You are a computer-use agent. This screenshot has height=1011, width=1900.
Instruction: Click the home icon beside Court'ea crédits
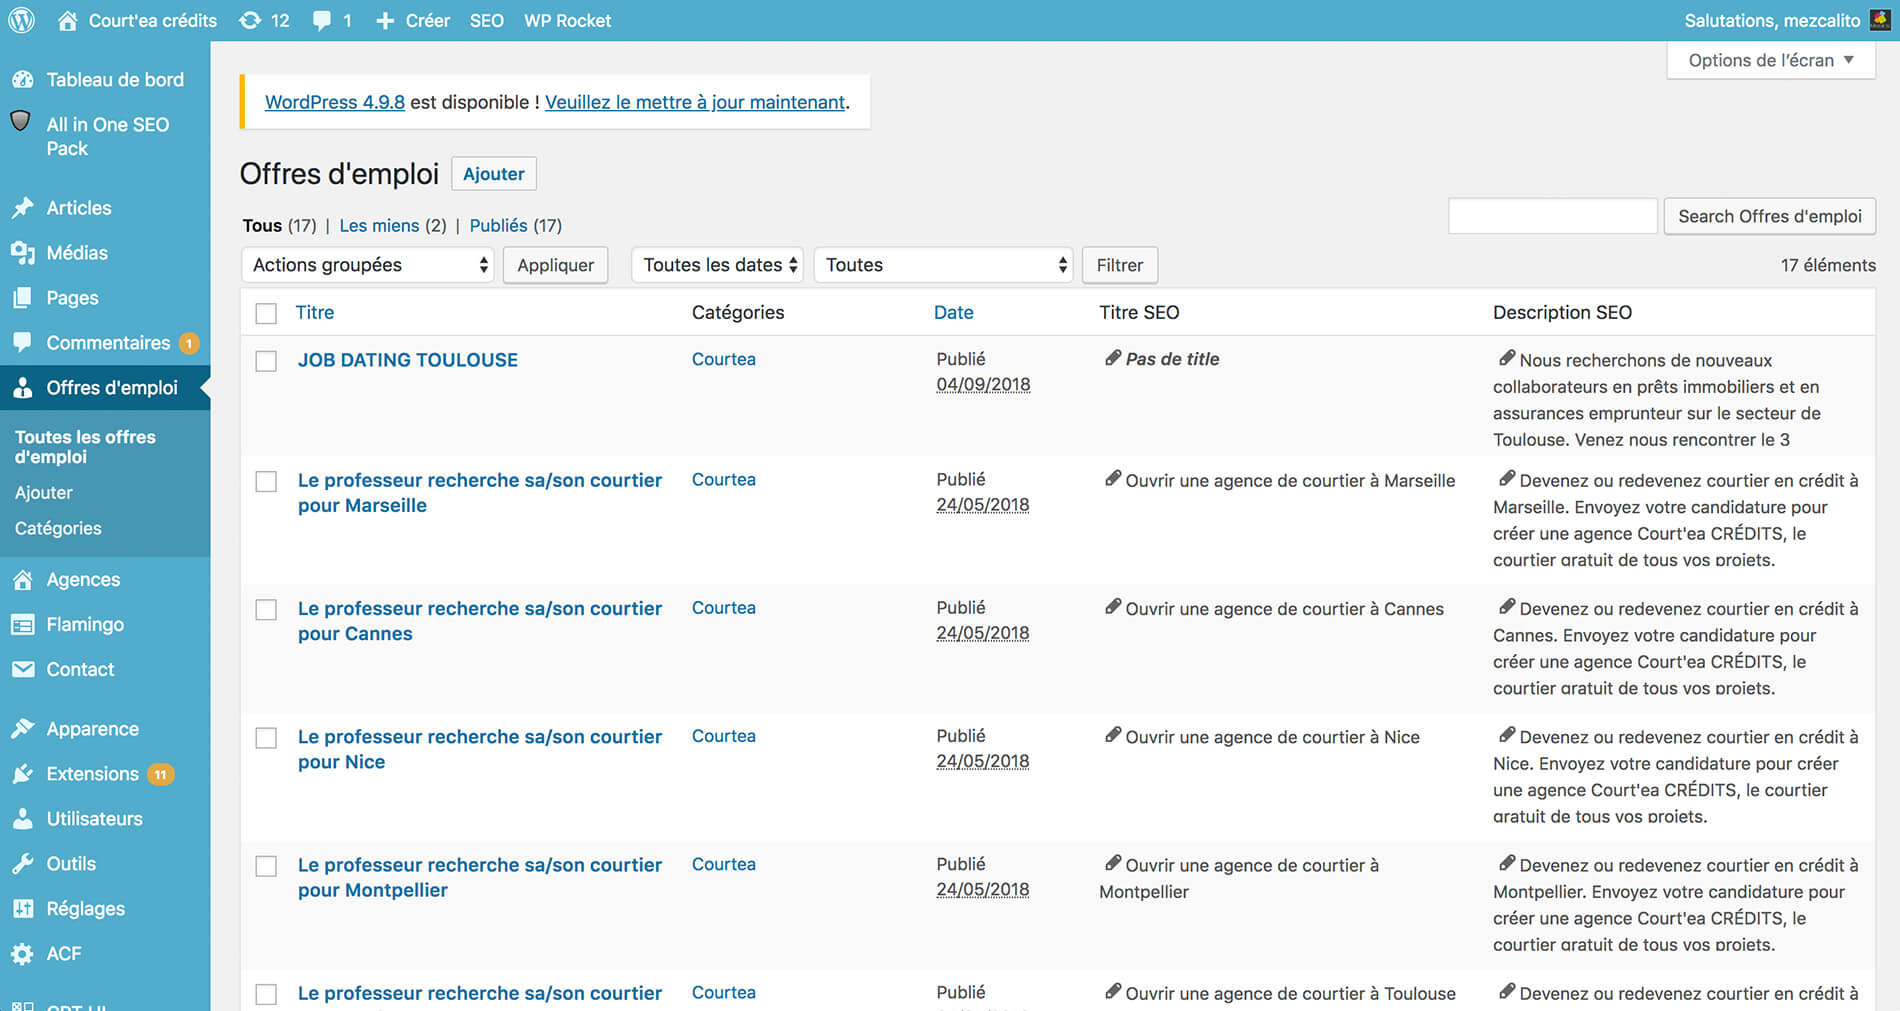click(67, 20)
